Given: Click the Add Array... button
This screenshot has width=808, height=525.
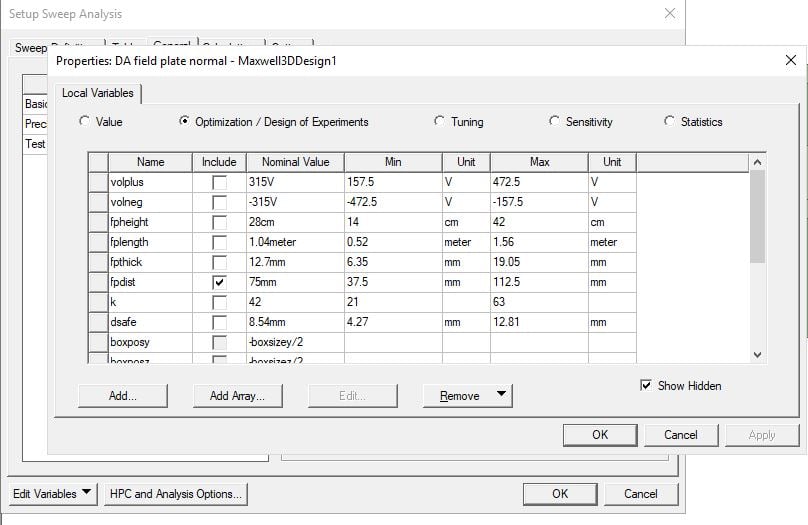Looking at the screenshot, I should [x=238, y=396].
